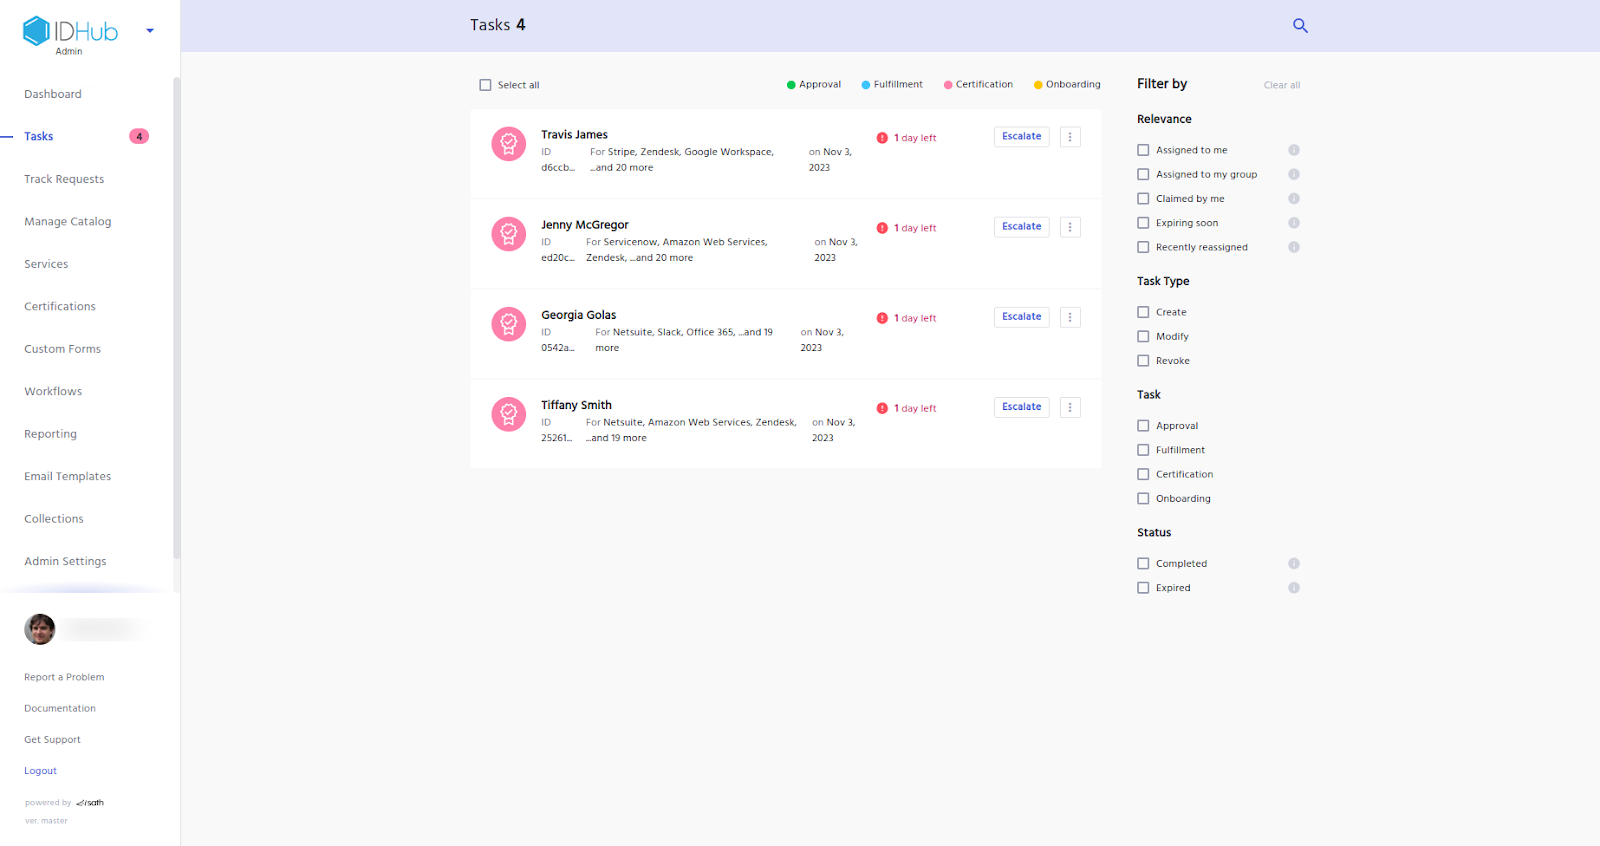Click Travis James certification badge icon
Screen dimensions: 1600x846
coord(508,144)
